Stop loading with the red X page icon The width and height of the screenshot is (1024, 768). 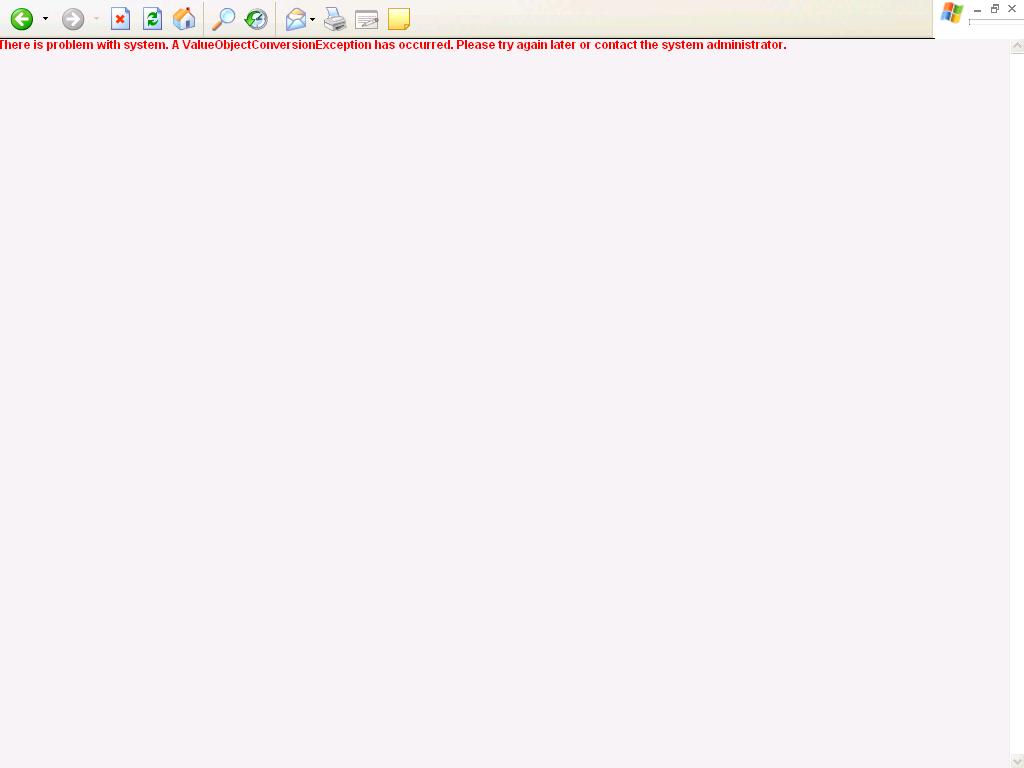click(x=120, y=19)
